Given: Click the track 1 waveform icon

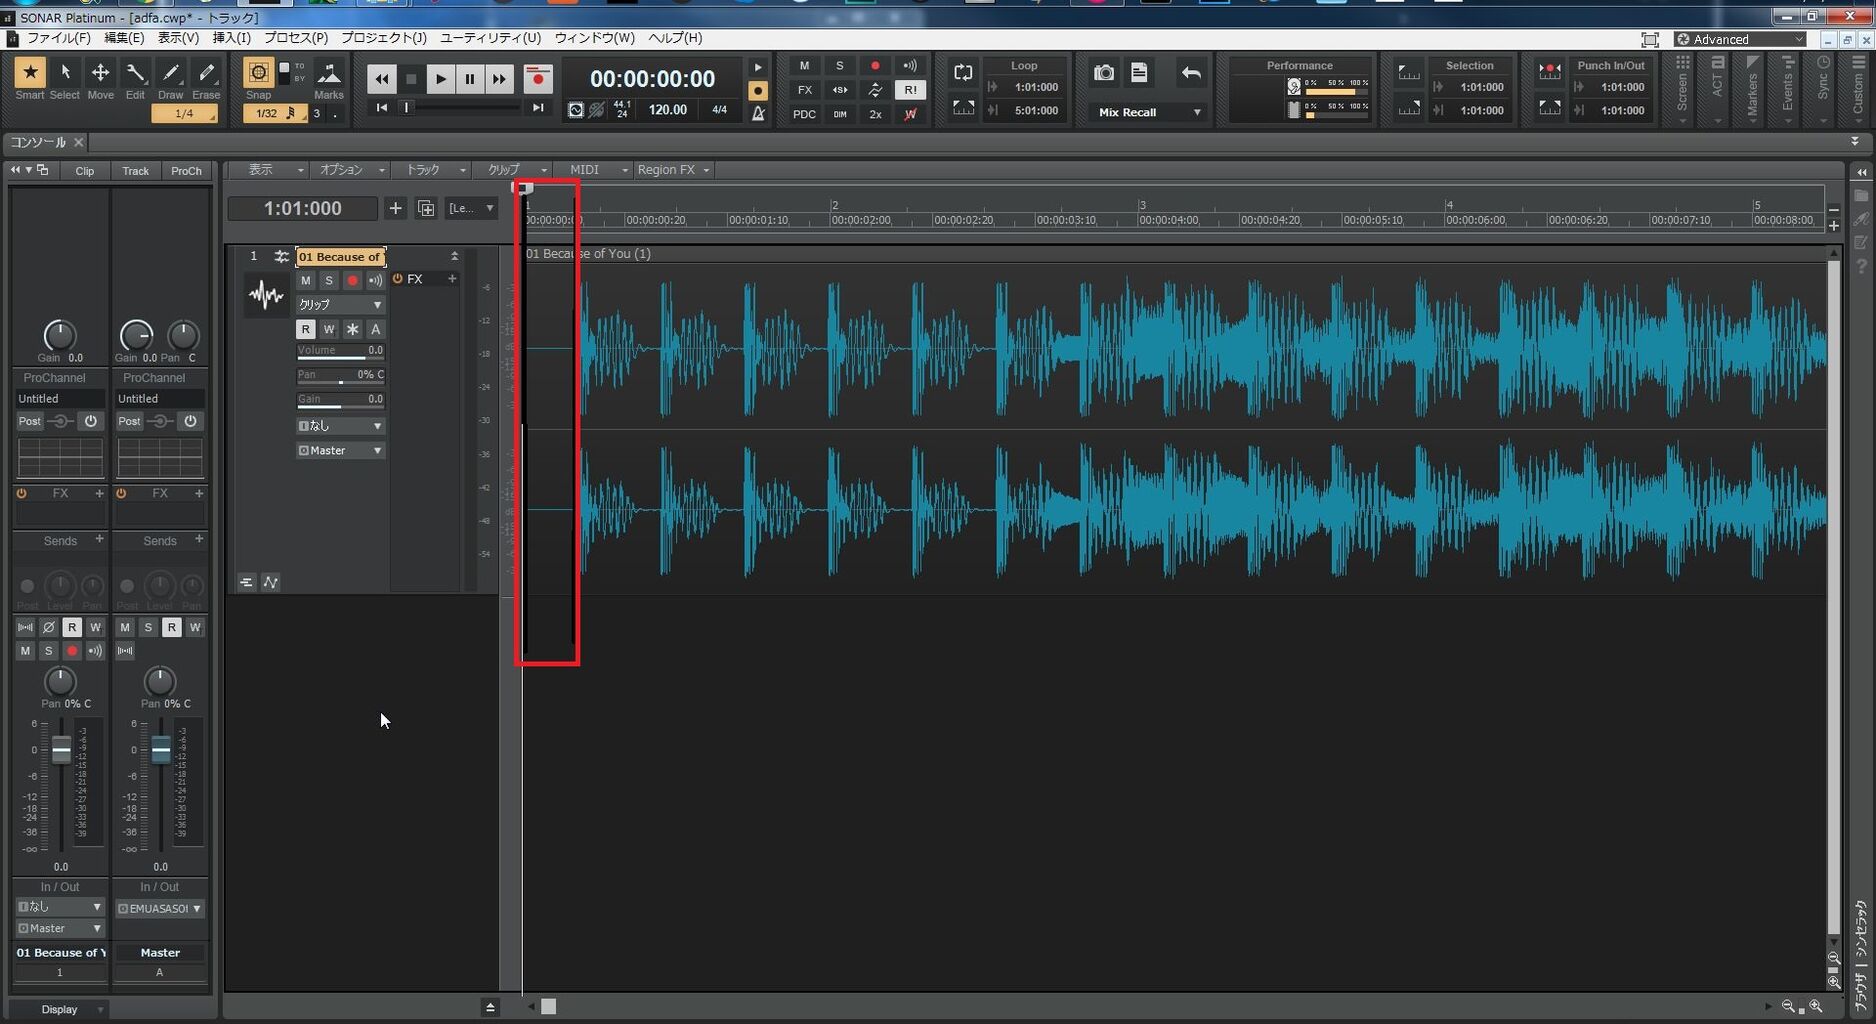Looking at the screenshot, I should click(x=266, y=295).
